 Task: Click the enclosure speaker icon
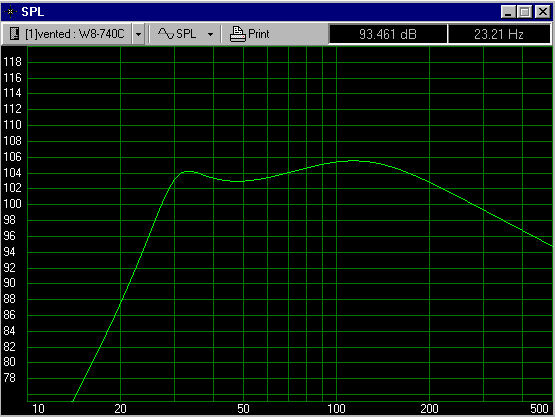click(14, 34)
